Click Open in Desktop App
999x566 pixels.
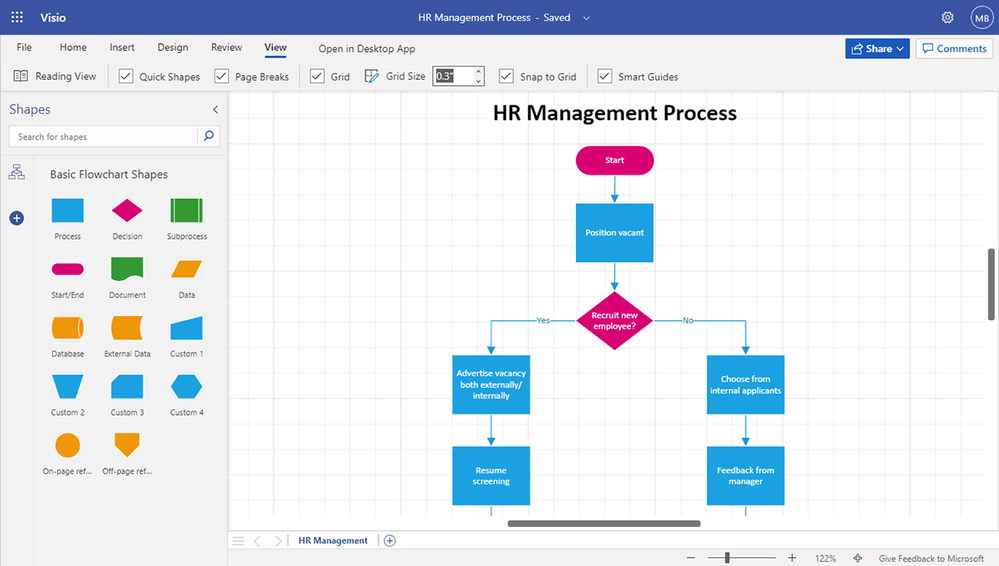(x=366, y=48)
